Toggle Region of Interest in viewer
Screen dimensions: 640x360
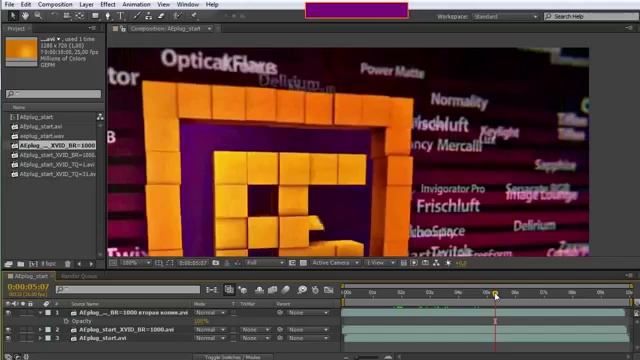click(292, 263)
